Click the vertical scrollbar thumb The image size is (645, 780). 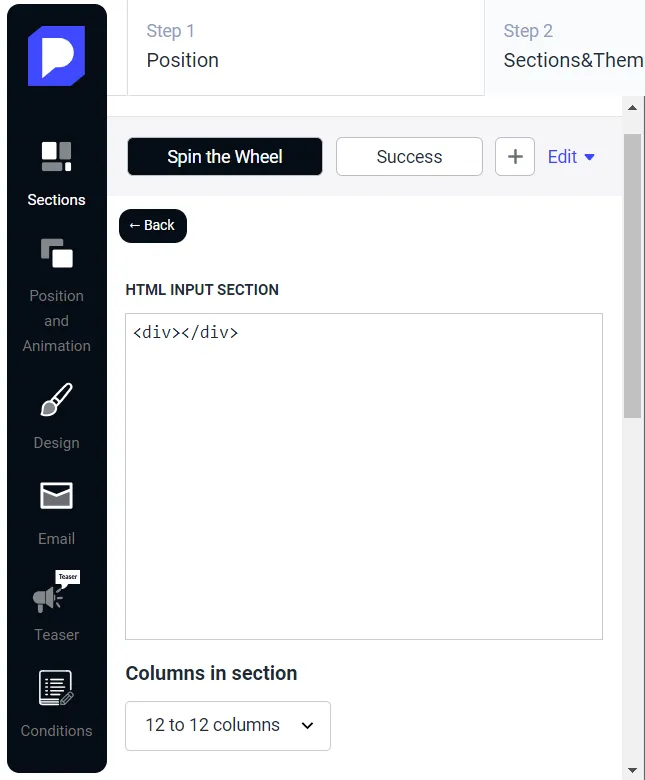pos(633,276)
